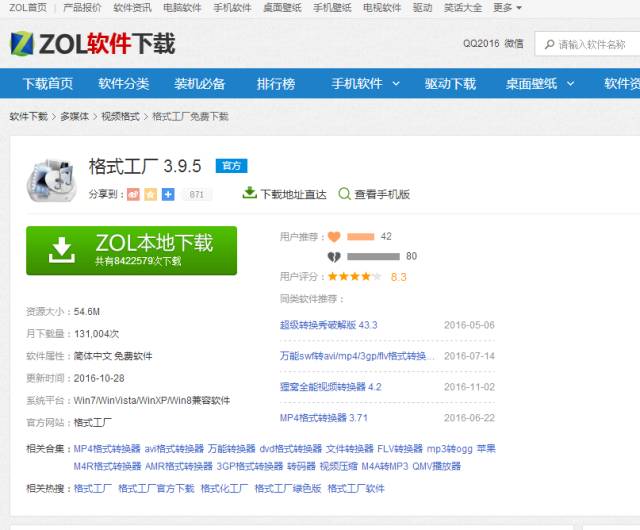Click 驱动 in the top bar
The width and height of the screenshot is (640, 530).
(422, 7)
